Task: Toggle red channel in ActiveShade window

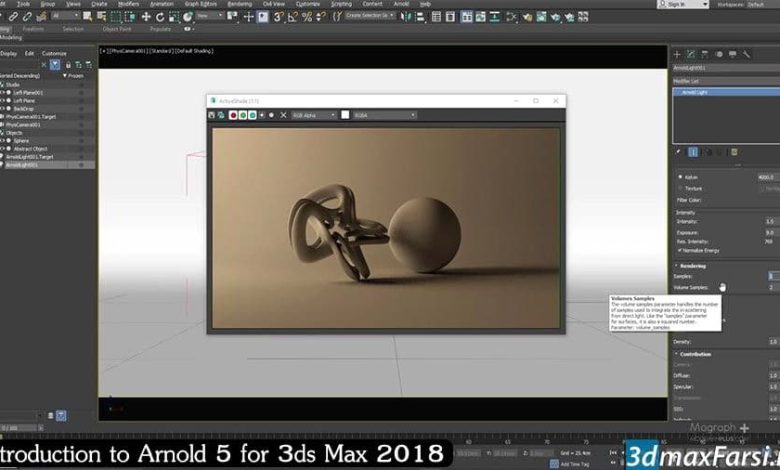Action: pos(233,115)
